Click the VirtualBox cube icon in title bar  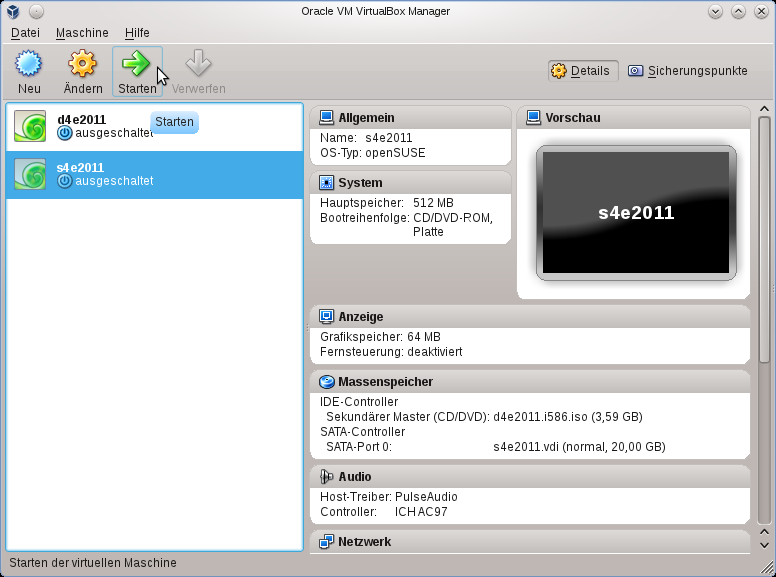click(x=13, y=11)
